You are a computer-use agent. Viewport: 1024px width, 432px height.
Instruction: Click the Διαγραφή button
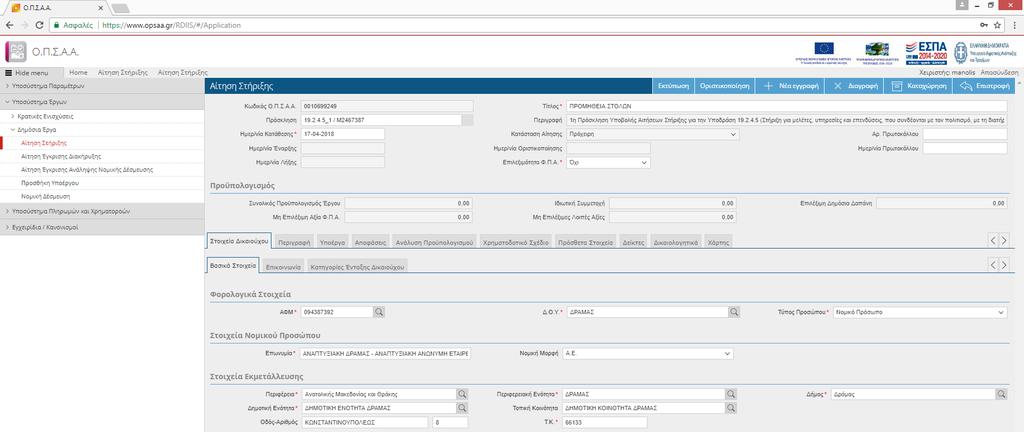point(854,86)
